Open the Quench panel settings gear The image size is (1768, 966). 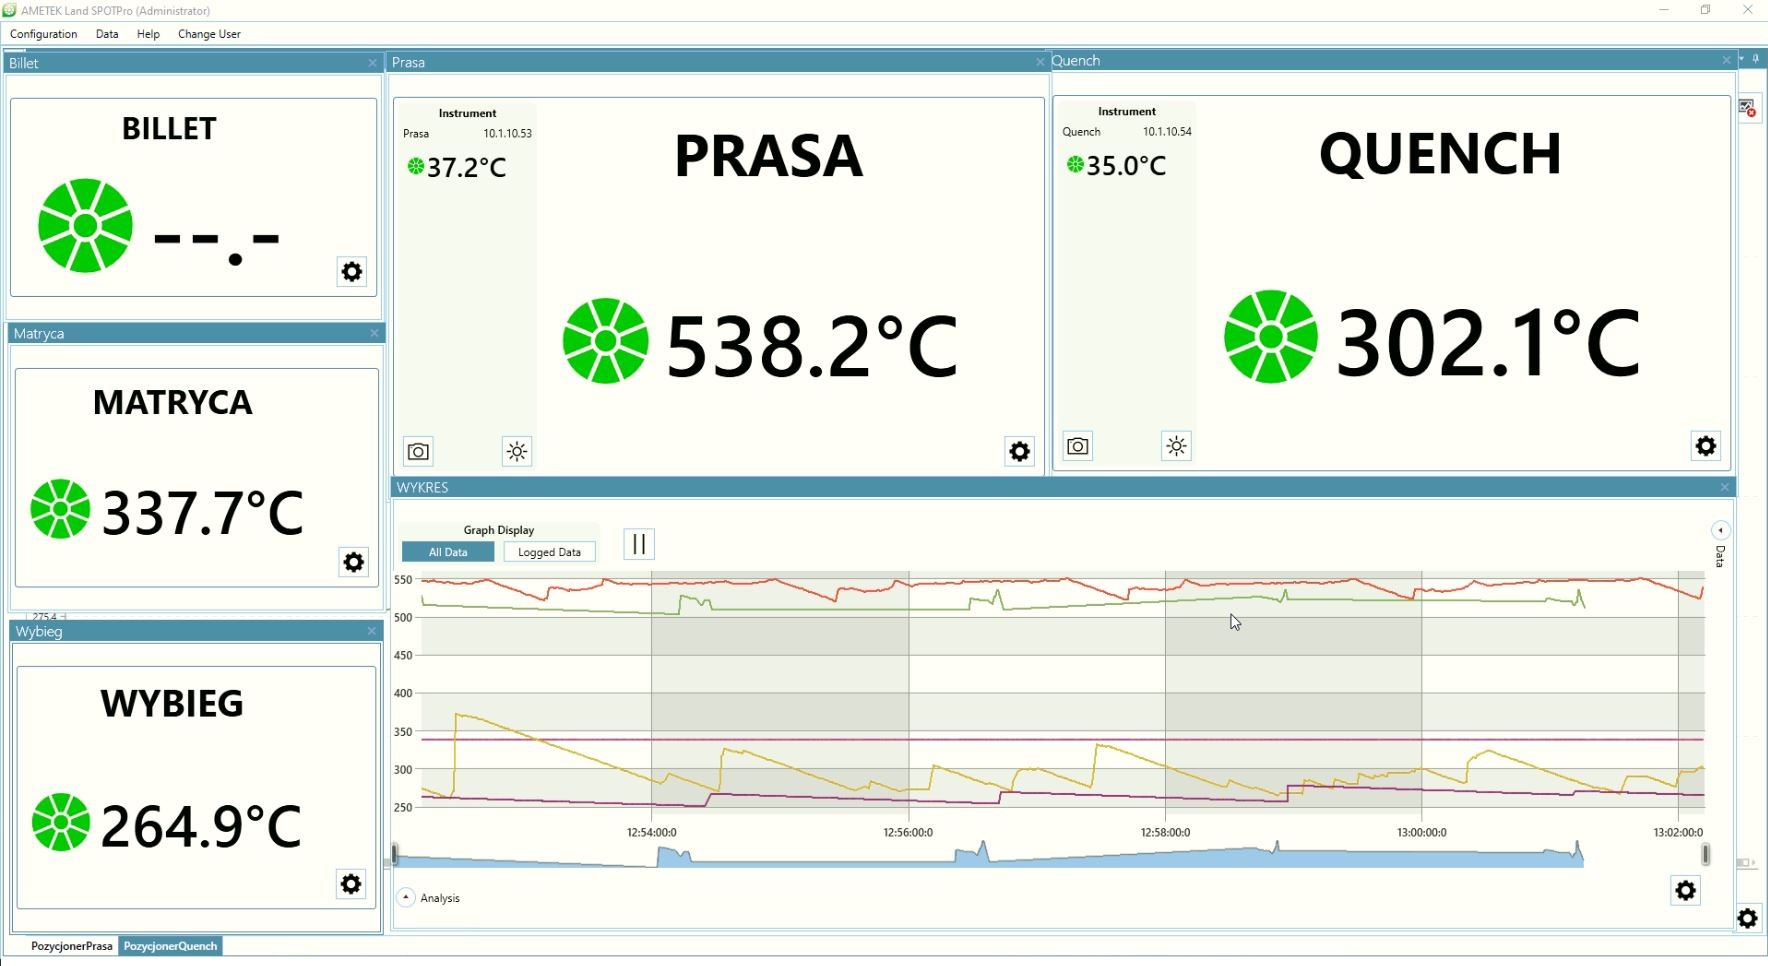coord(1705,446)
